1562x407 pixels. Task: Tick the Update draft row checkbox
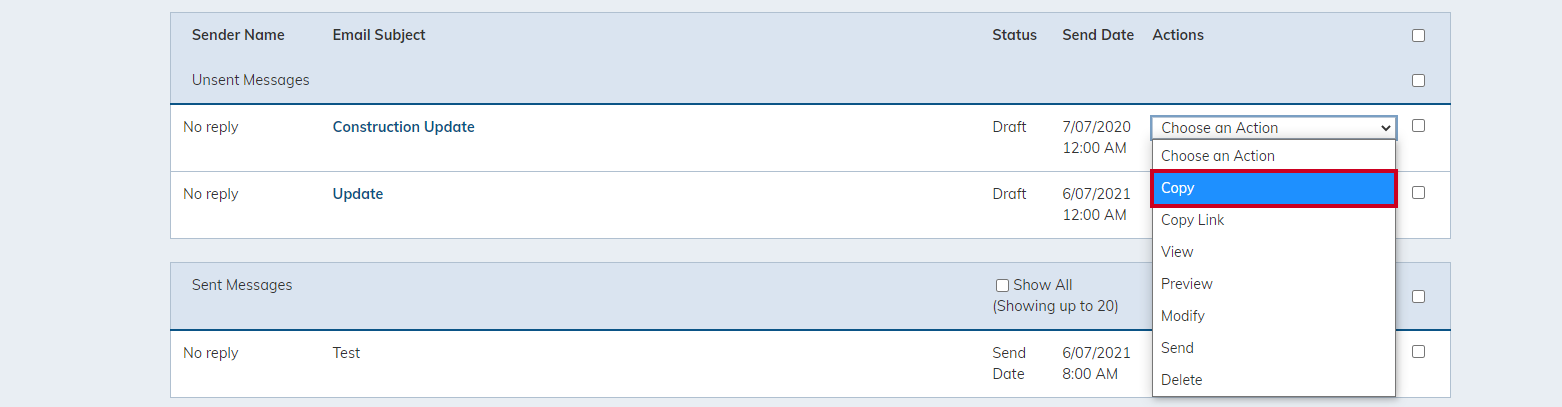click(x=1418, y=193)
